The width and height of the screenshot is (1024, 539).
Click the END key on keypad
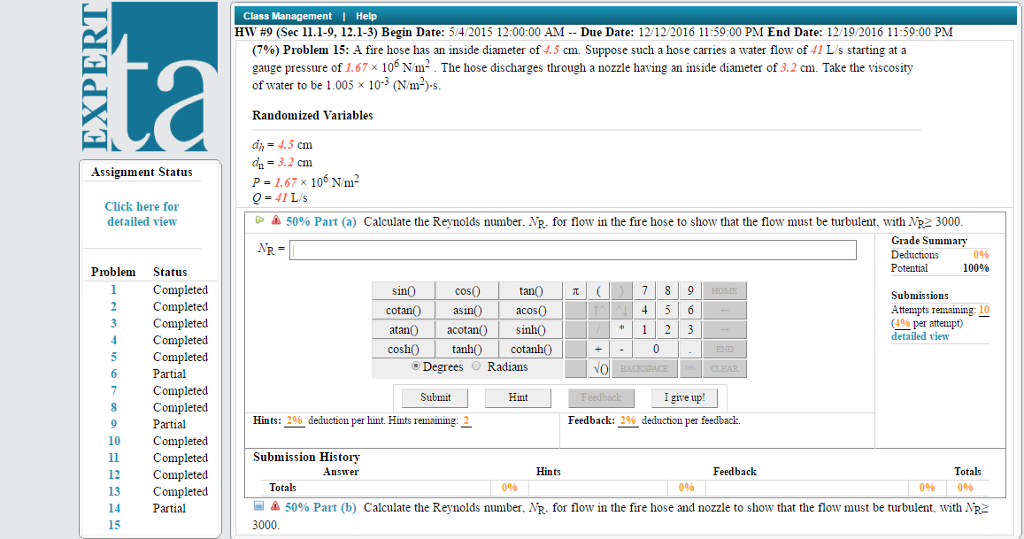tap(724, 350)
